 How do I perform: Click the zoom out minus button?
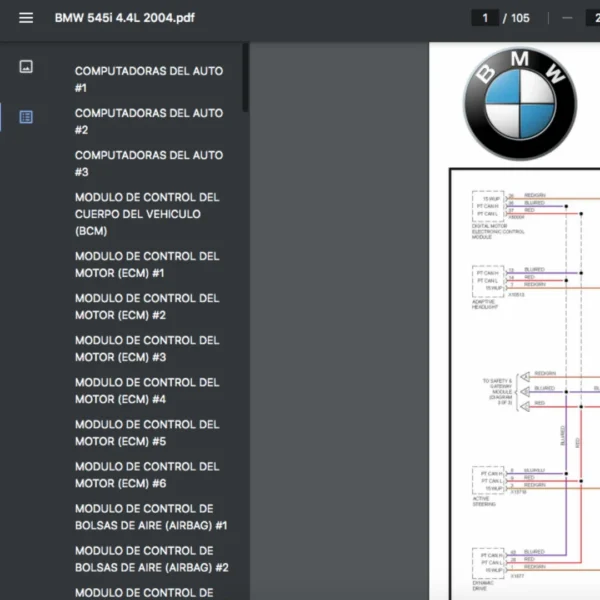pyautogui.click(x=567, y=18)
